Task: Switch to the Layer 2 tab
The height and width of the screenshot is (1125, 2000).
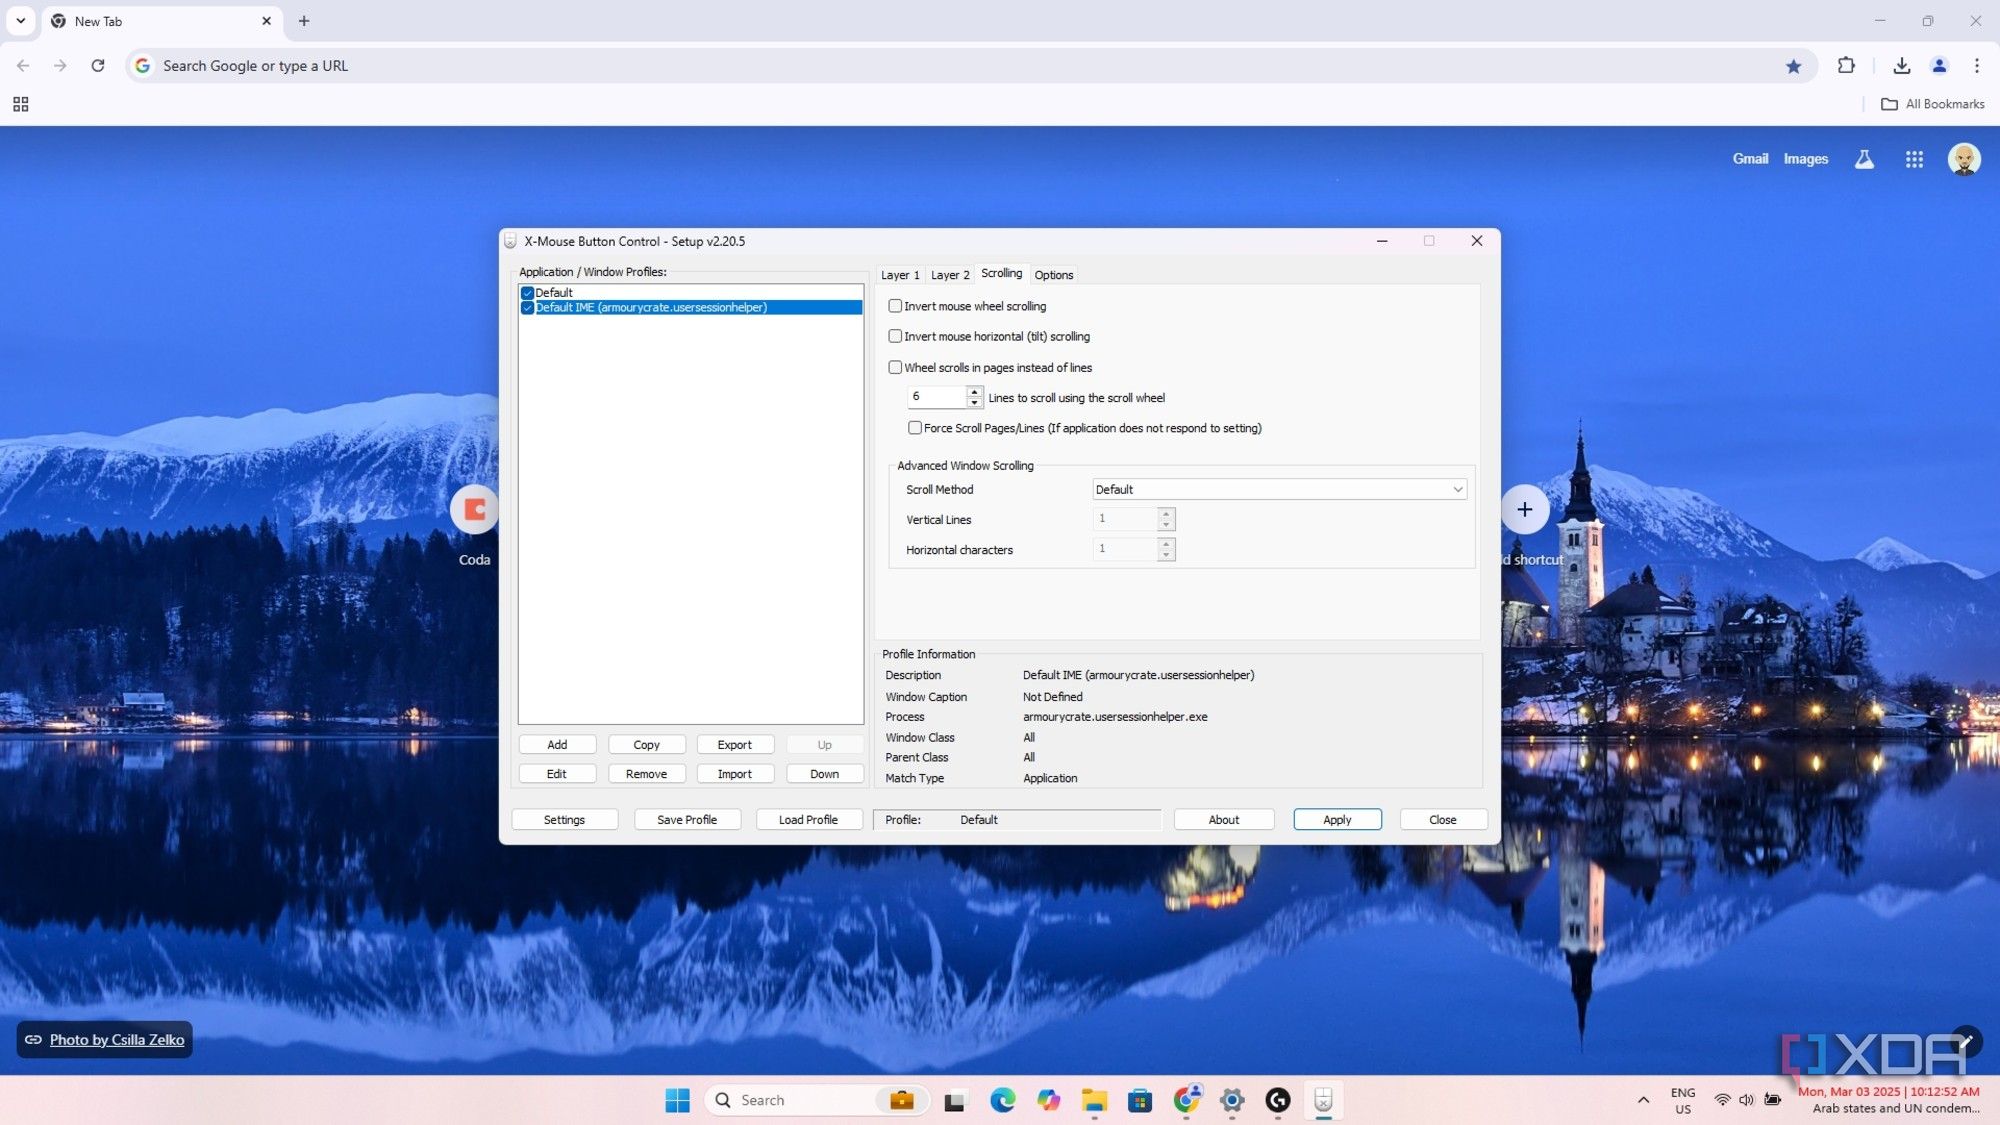Action: tap(950, 275)
